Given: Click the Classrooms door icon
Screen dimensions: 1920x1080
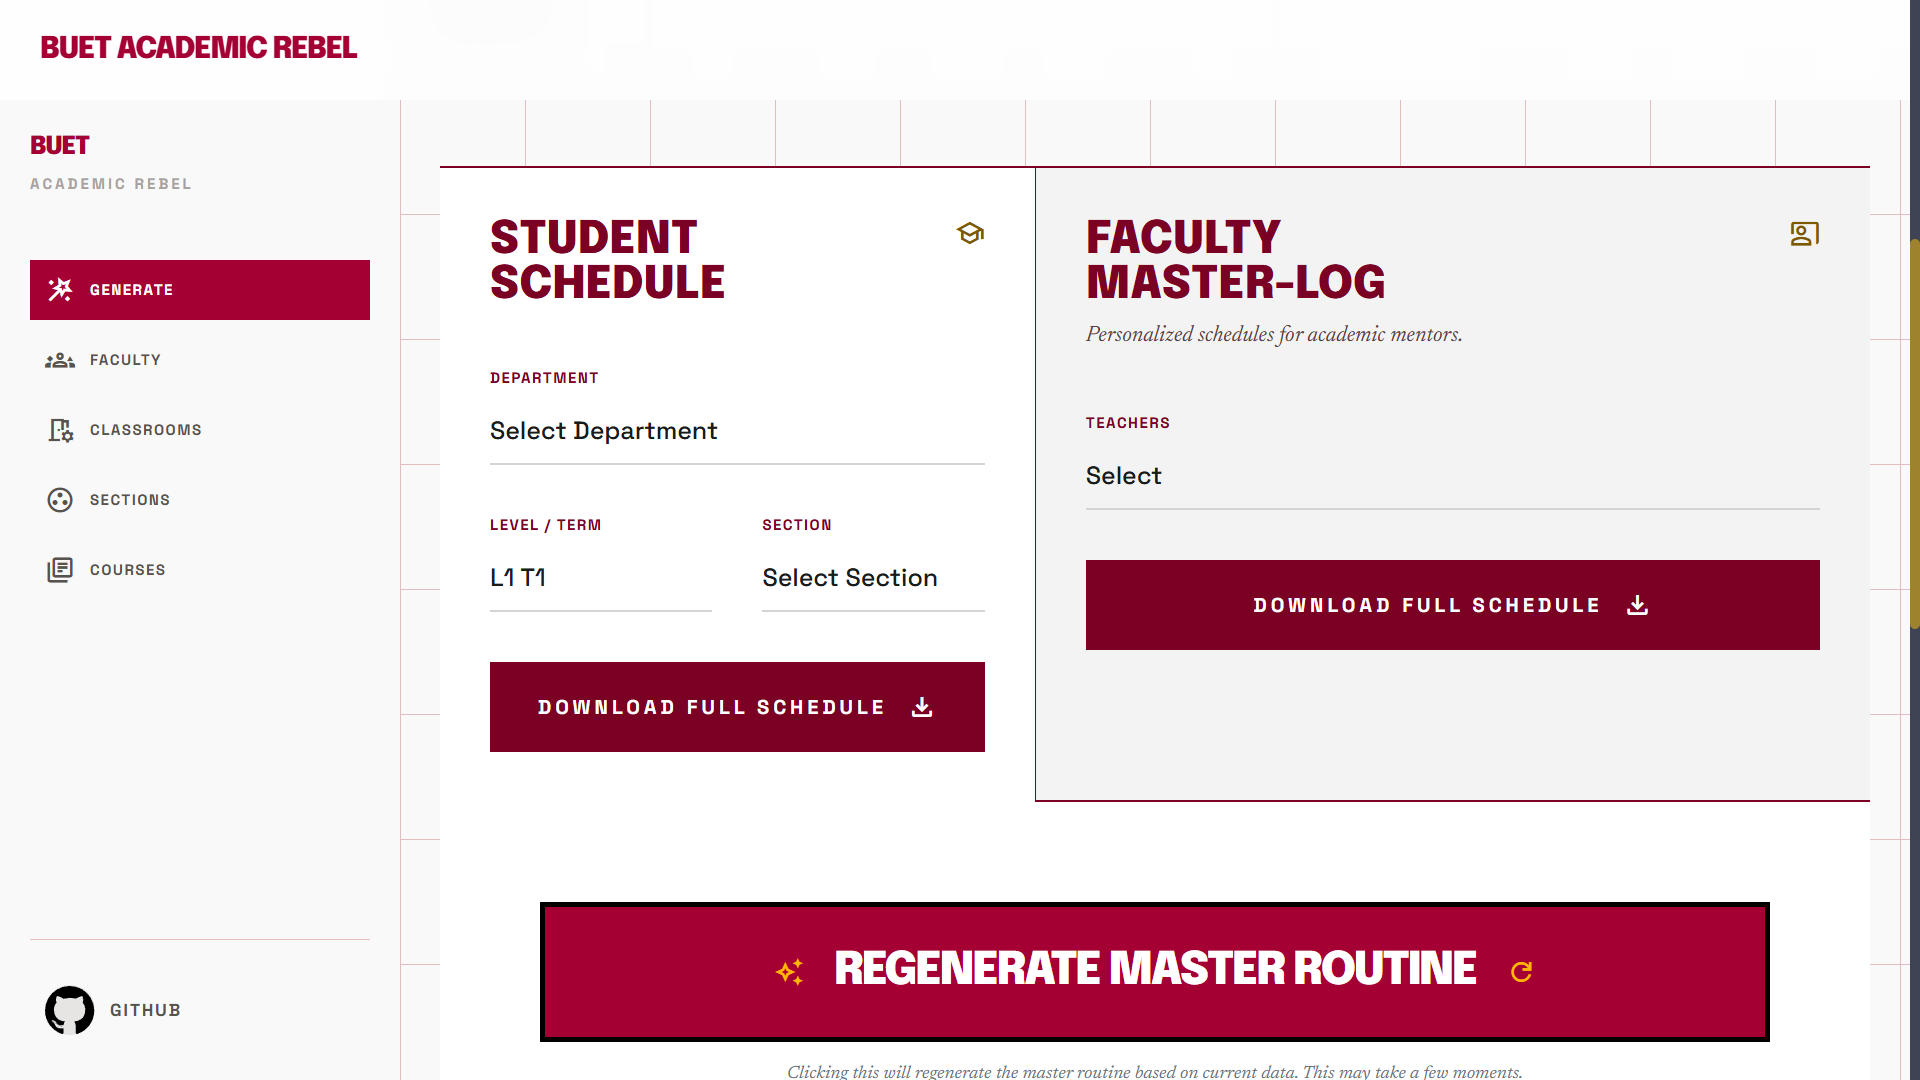Looking at the screenshot, I should pyautogui.click(x=60, y=430).
